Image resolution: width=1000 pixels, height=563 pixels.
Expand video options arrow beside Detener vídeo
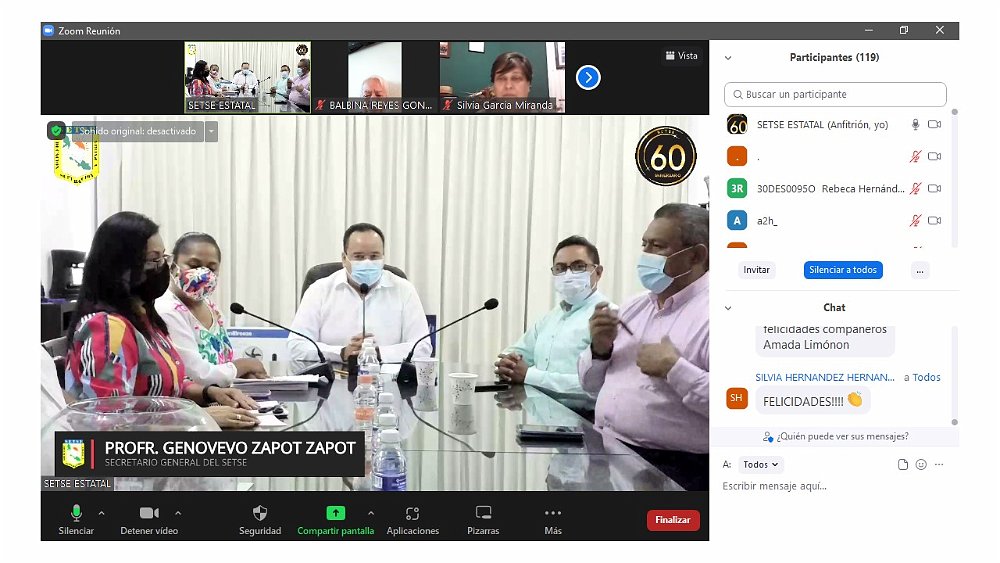(178, 513)
